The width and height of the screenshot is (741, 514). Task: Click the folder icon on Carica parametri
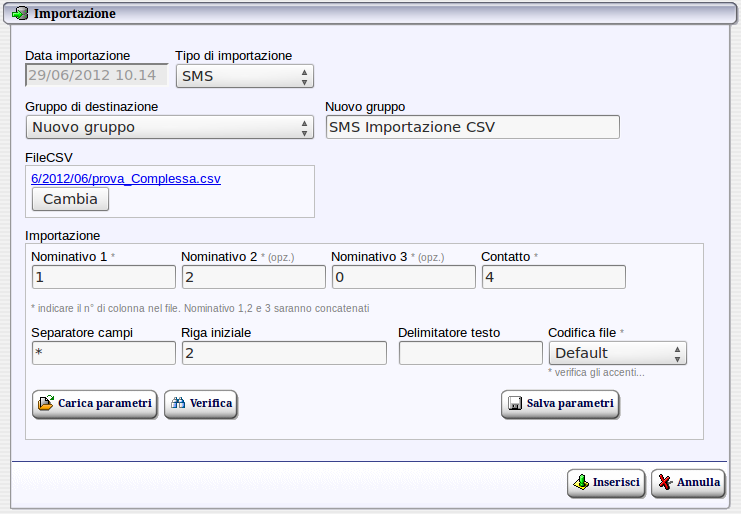coord(45,404)
